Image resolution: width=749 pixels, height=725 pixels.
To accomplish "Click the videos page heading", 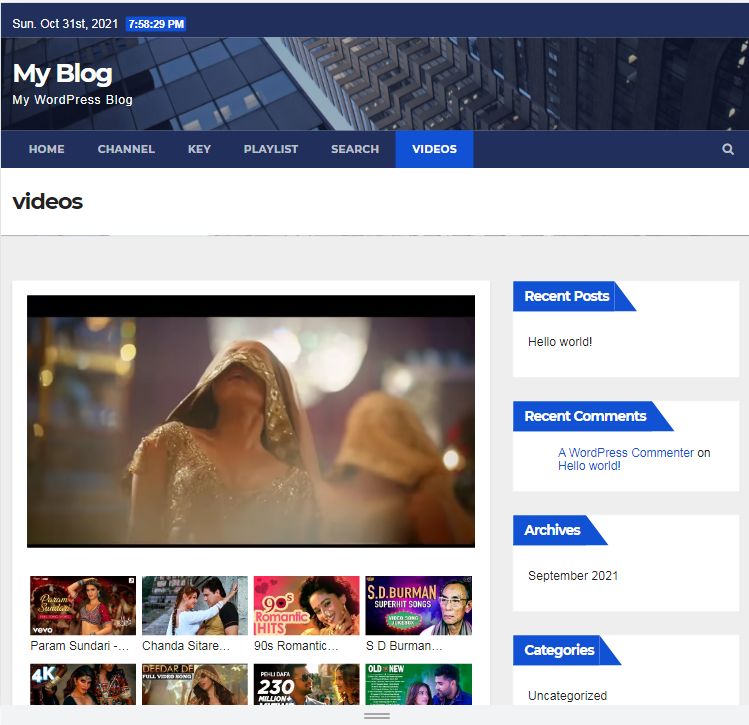I will pyautogui.click(x=48, y=202).
